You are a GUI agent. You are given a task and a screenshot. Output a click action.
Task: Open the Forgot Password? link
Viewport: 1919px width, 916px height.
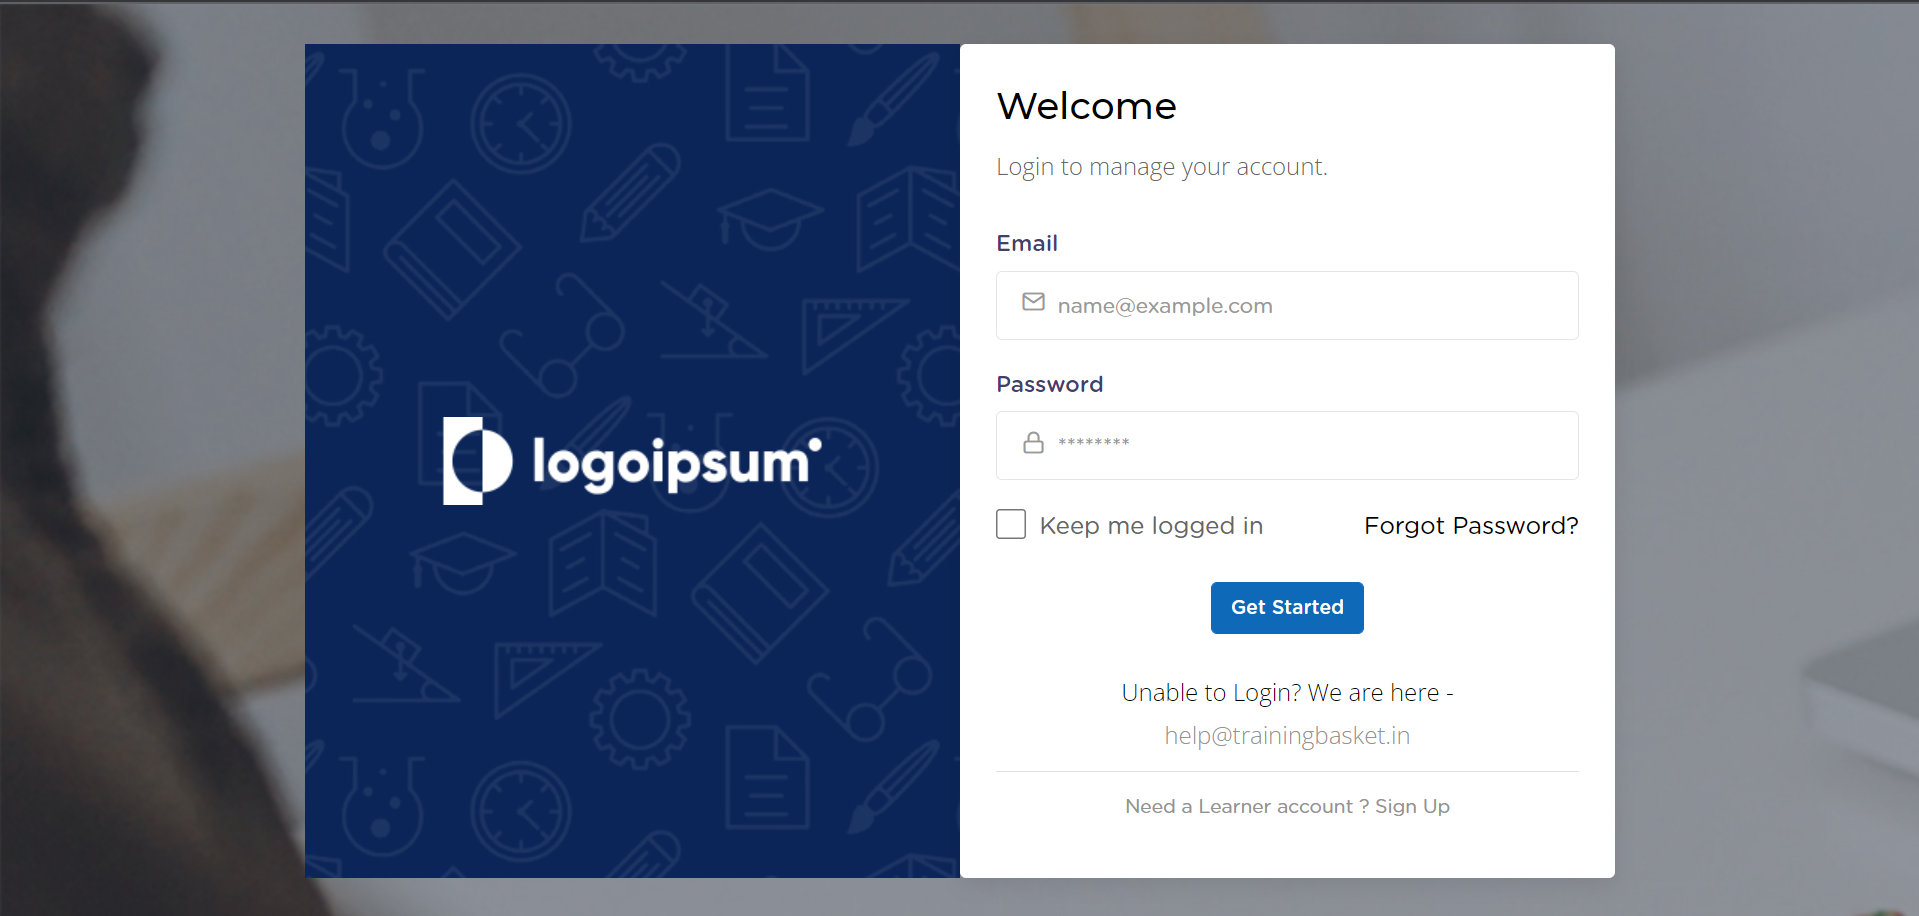[x=1471, y=526]
